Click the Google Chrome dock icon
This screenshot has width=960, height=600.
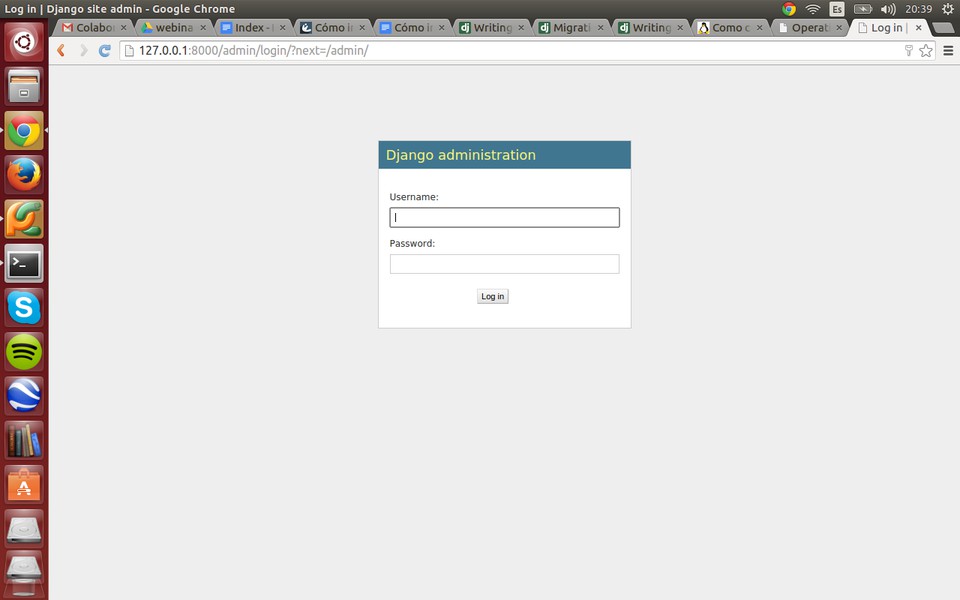click(24, 130)
